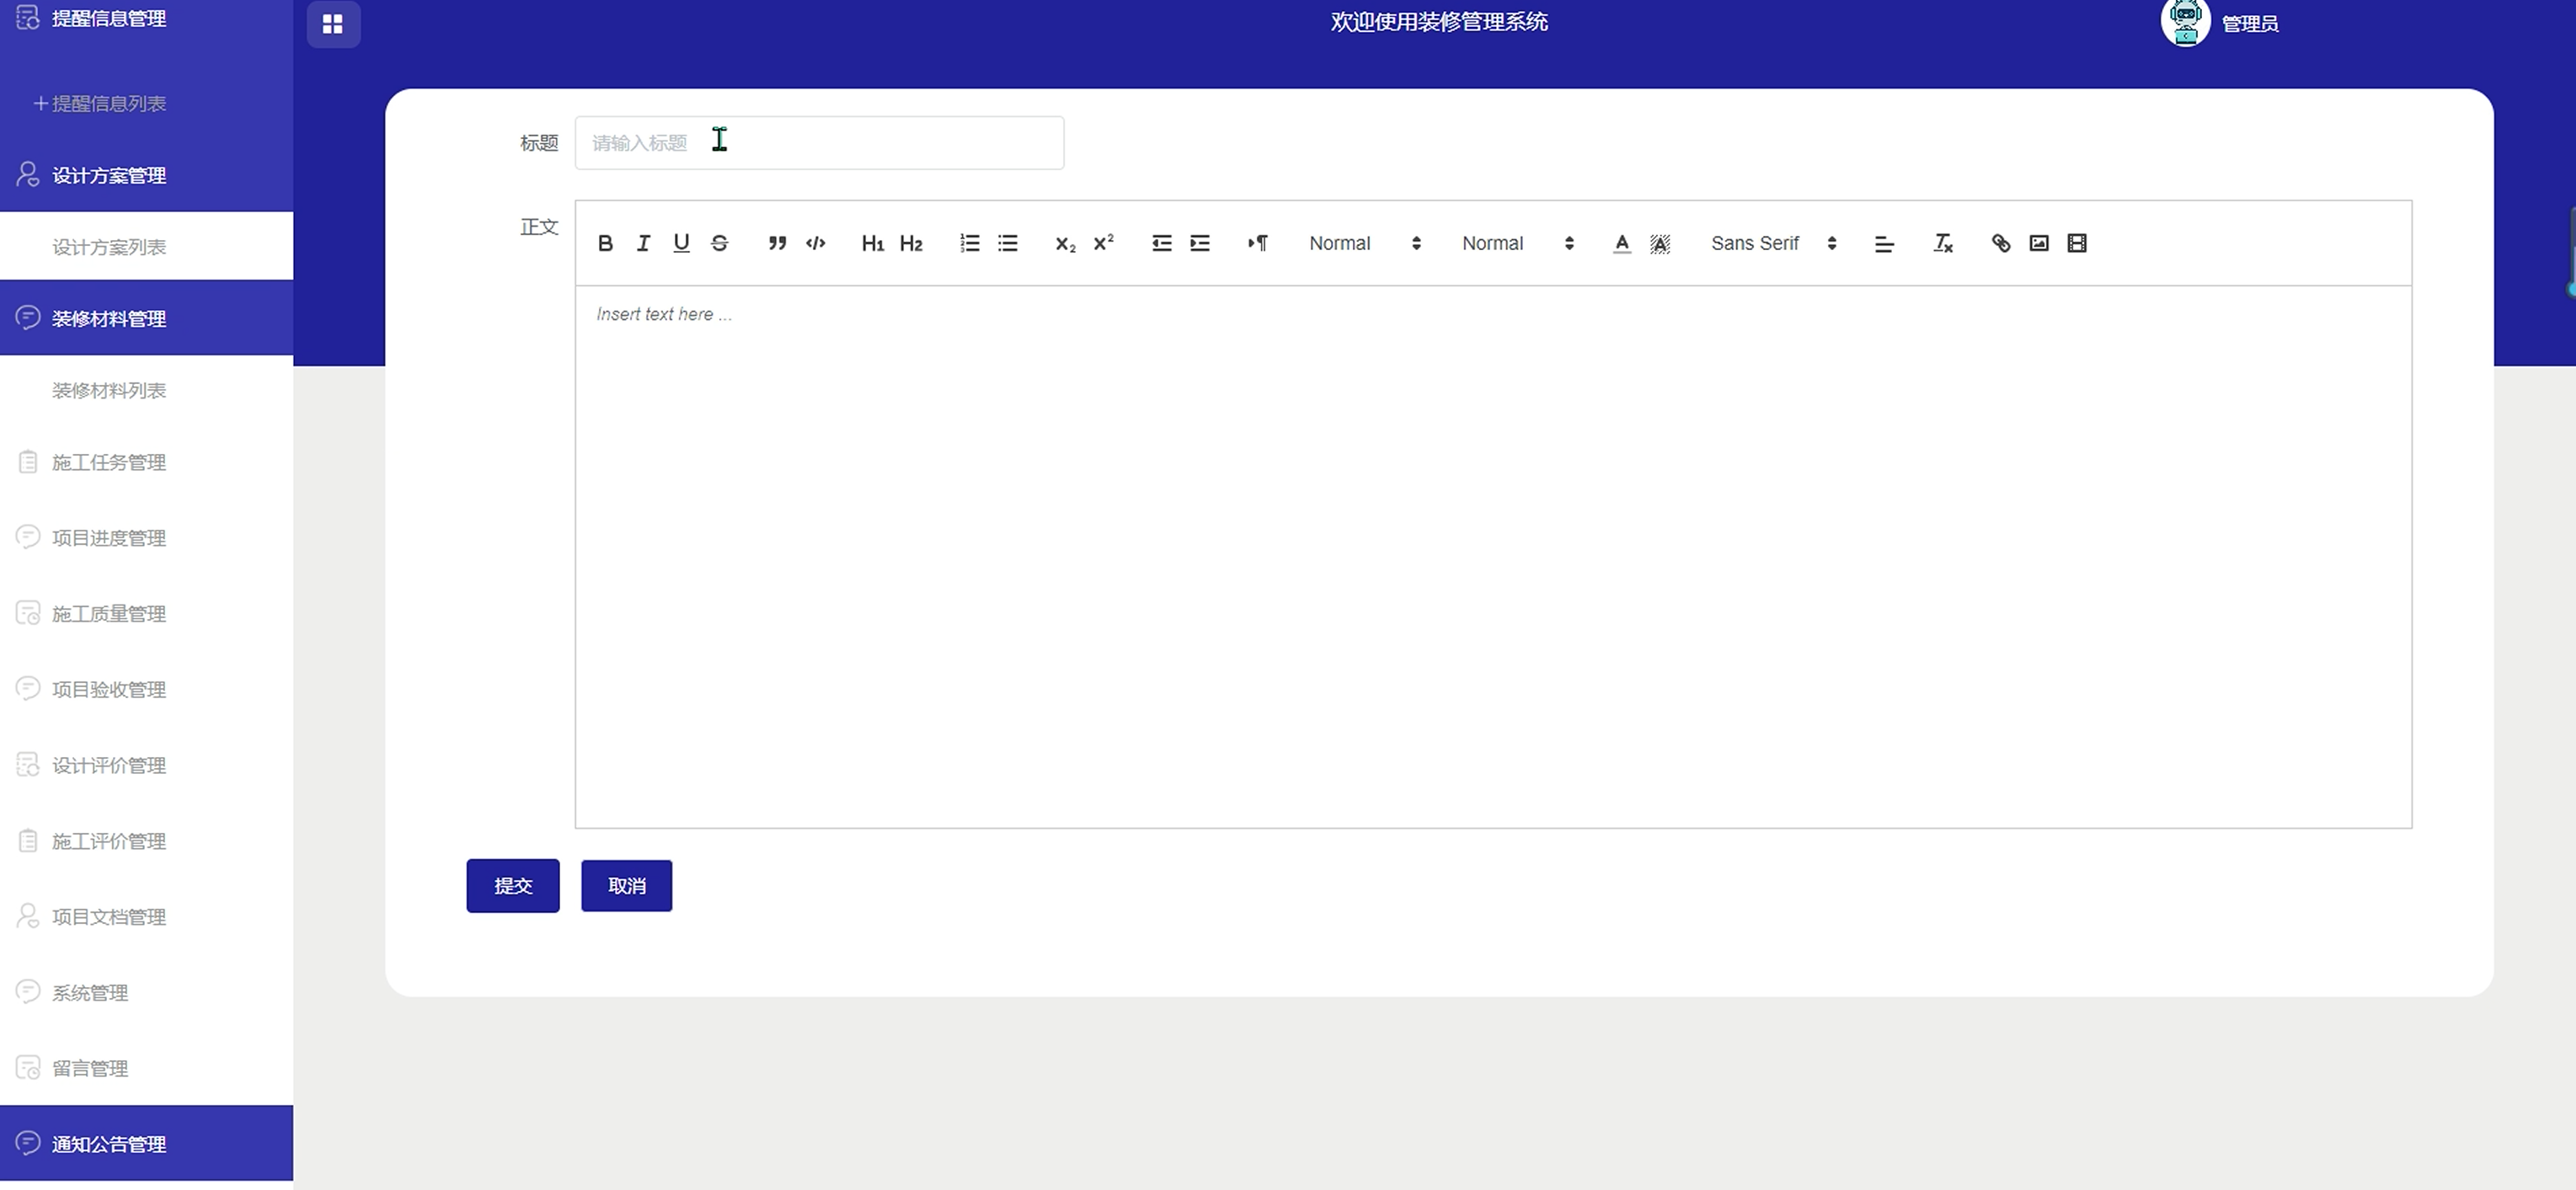Click the insert link icon
2576x1190 pixels.
tap(2000, 243)
